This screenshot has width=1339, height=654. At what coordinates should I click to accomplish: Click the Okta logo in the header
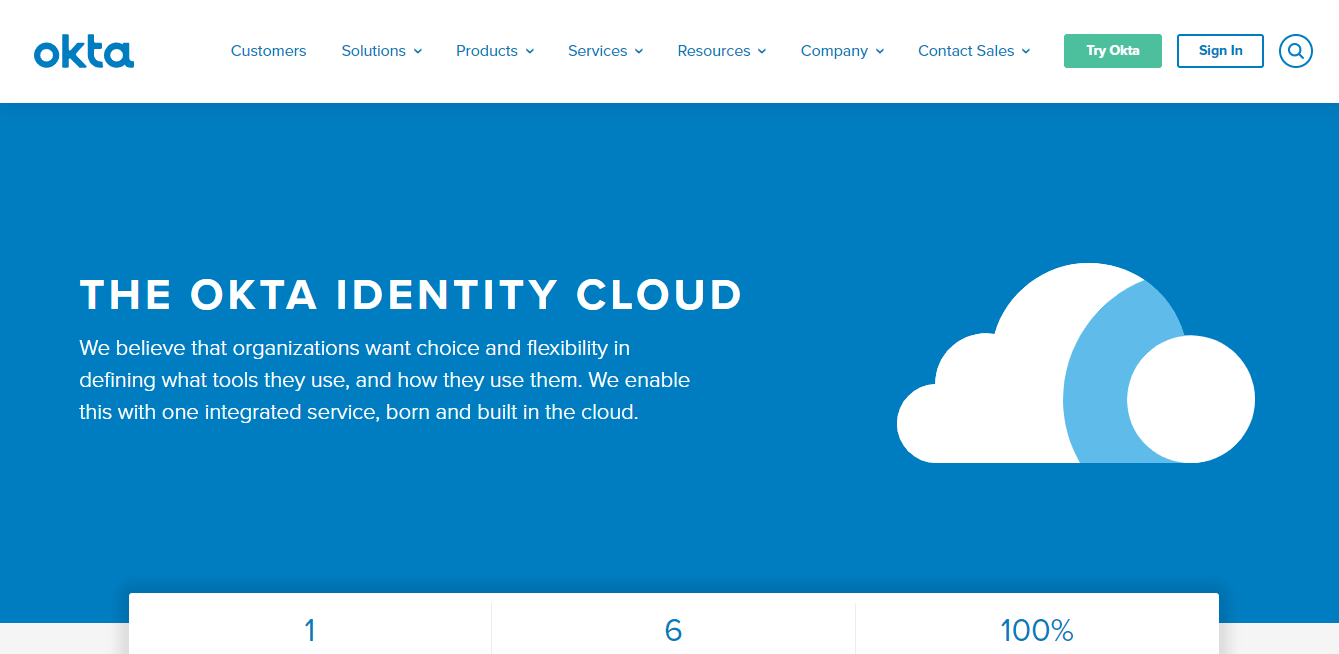pyautogui.click(x=84, y=52)
